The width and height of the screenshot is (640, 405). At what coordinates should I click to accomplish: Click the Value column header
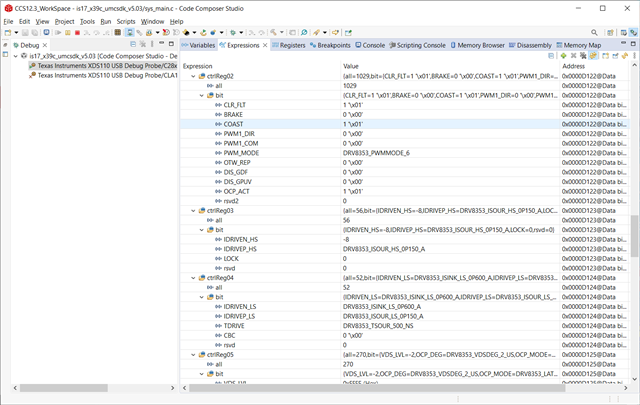(351, 66)
